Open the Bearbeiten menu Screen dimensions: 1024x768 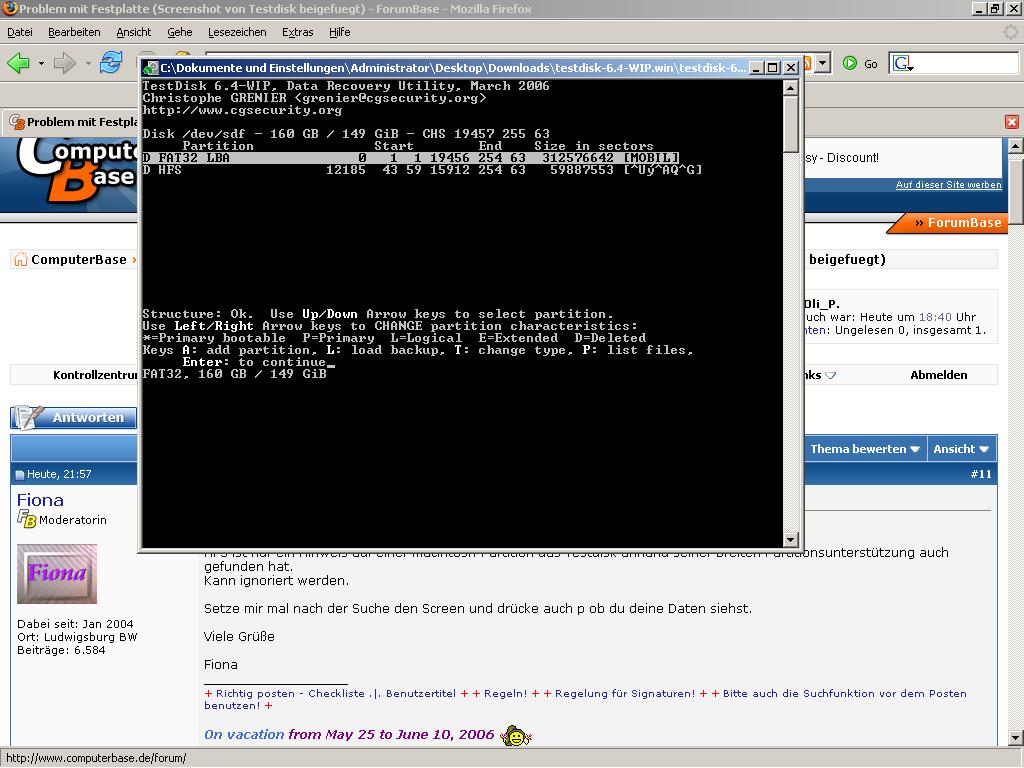(74, 32)
